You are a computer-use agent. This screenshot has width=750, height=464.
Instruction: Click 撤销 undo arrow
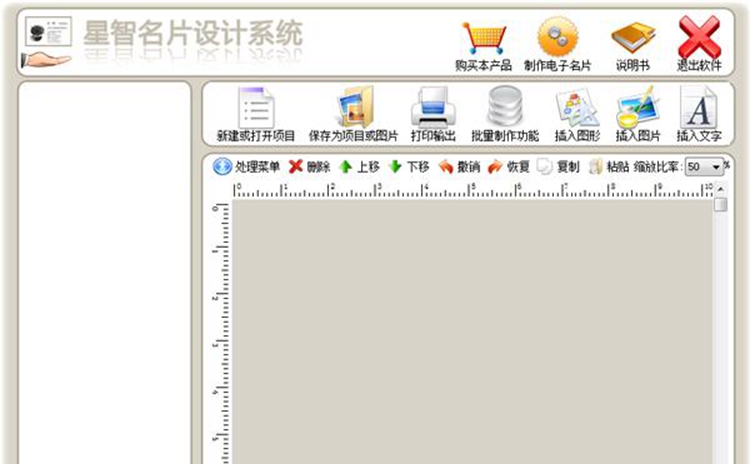point(459,166)
